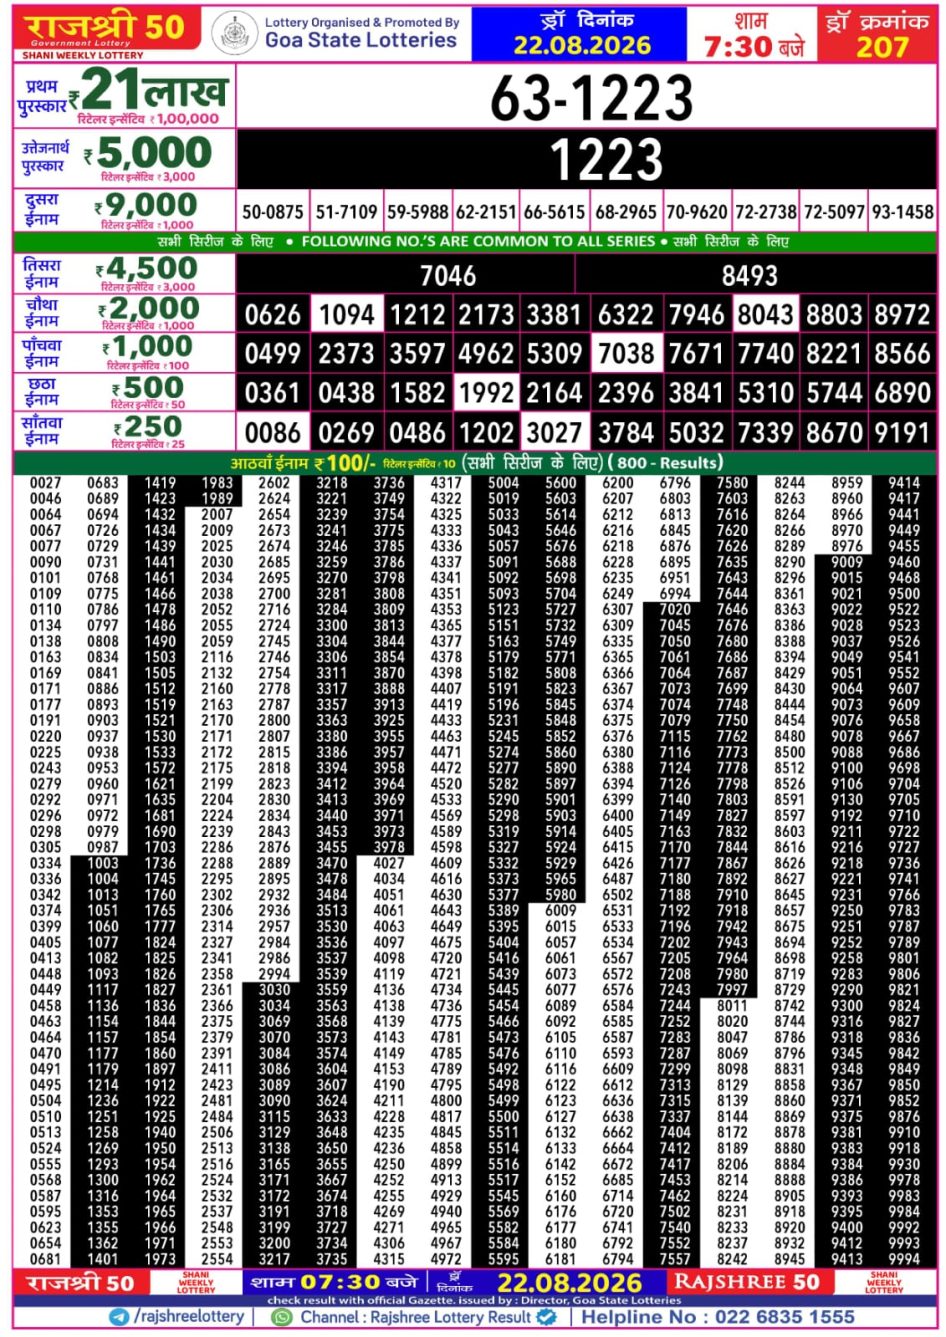Screen dimensions: 946x1337
Task: Select eighth prize number 7020
Action: (675, 609)
